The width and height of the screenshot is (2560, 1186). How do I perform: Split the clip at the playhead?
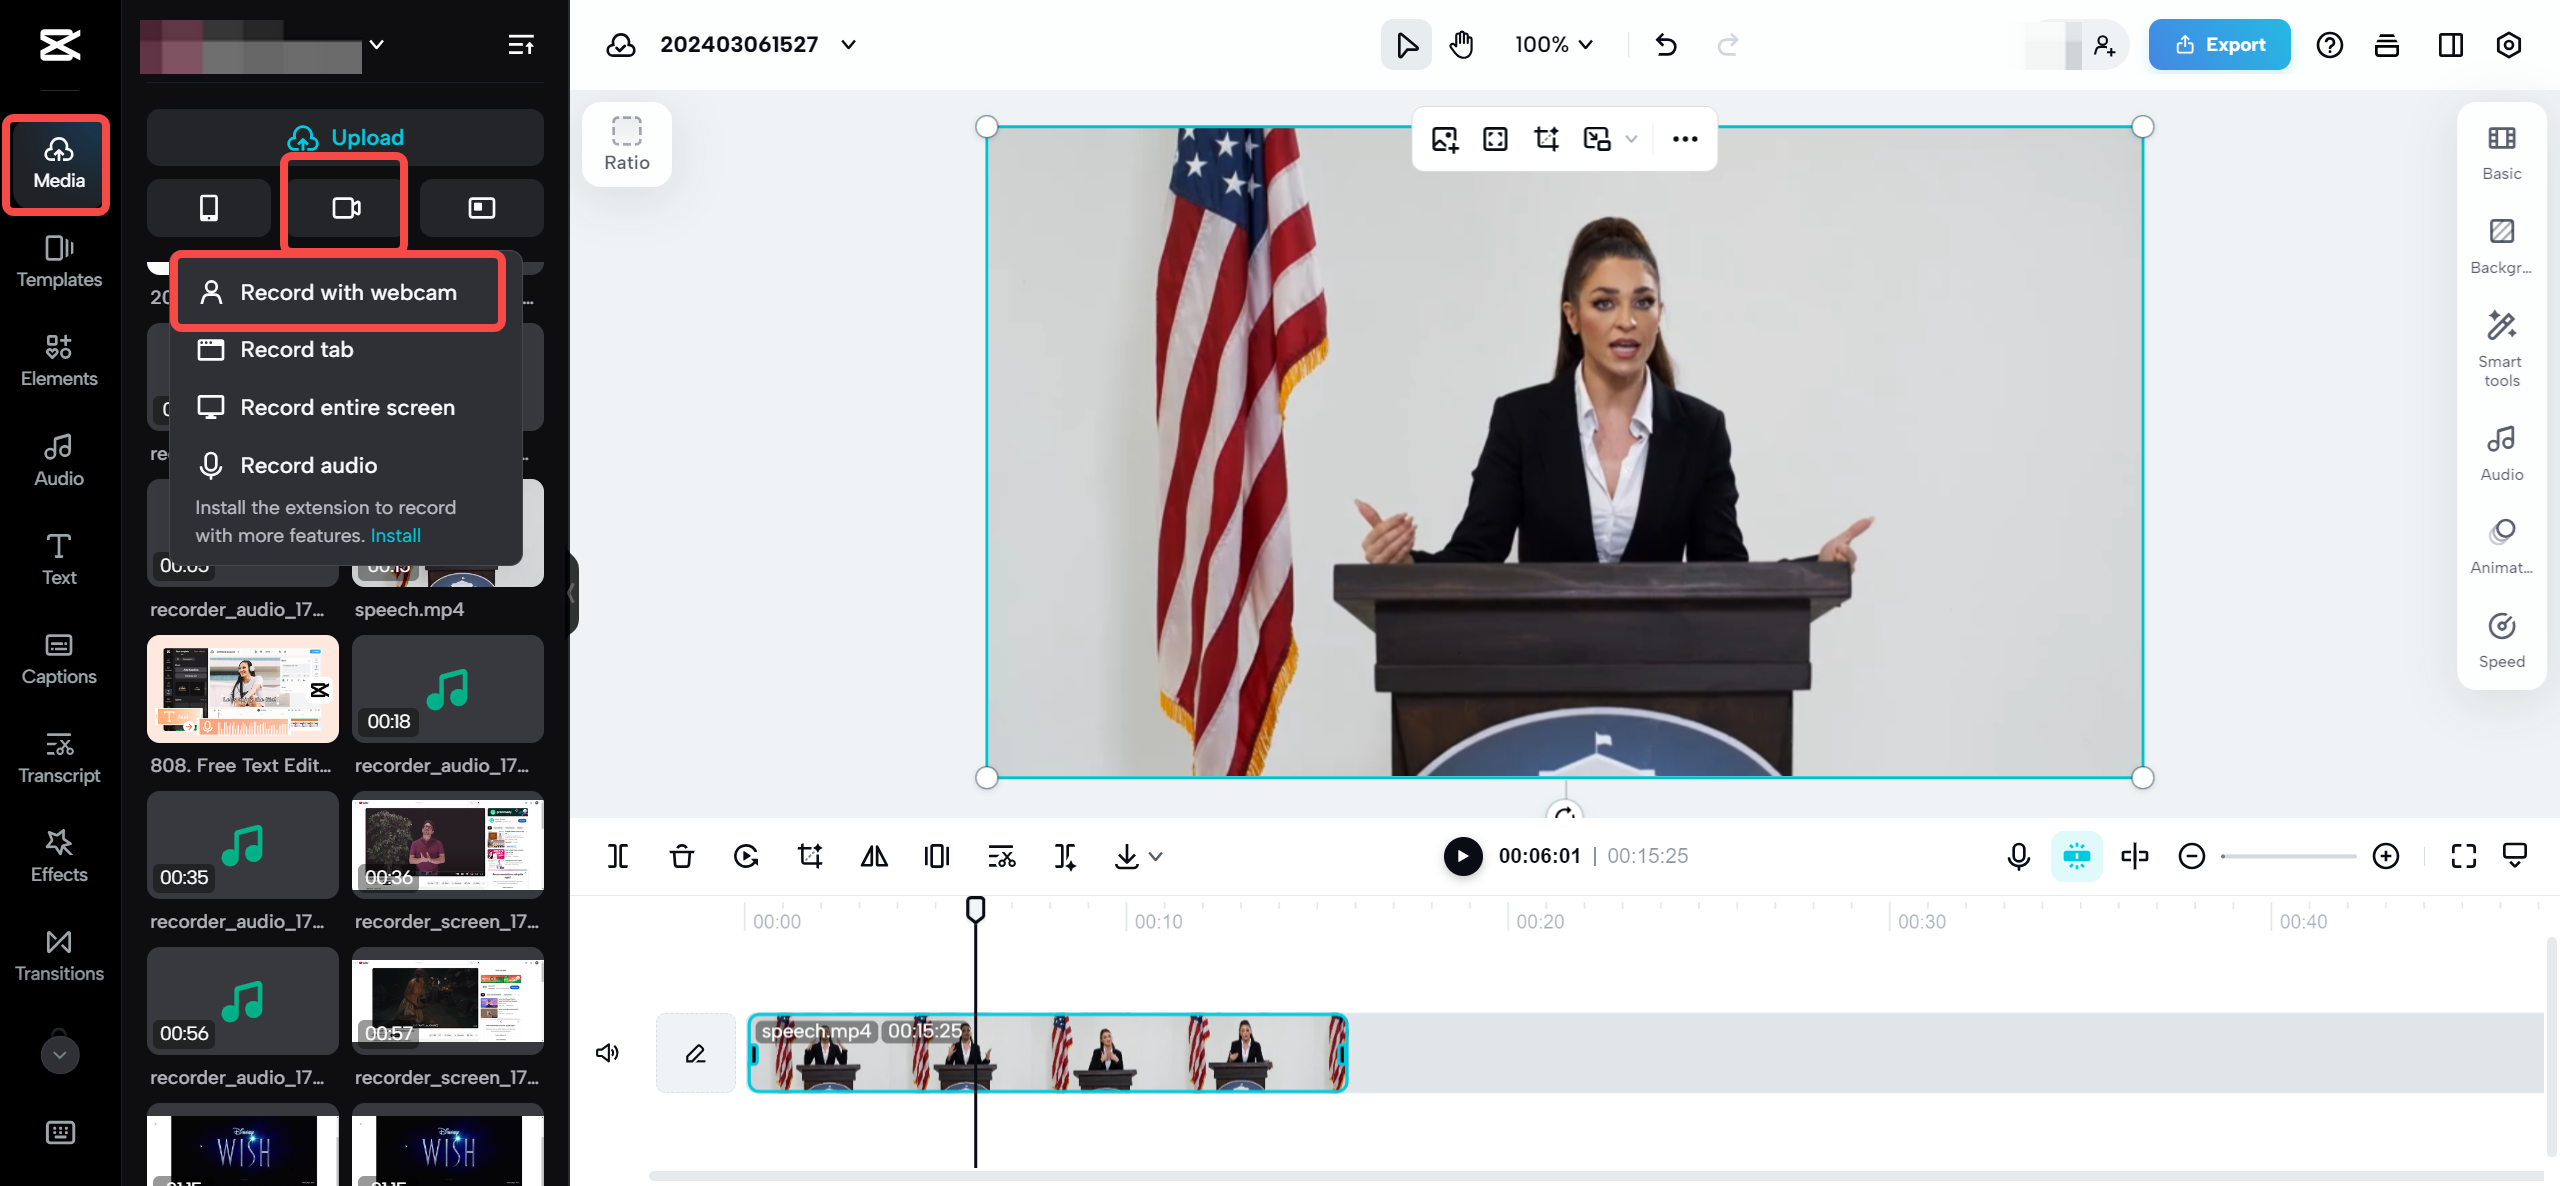[x=618, y=856]
